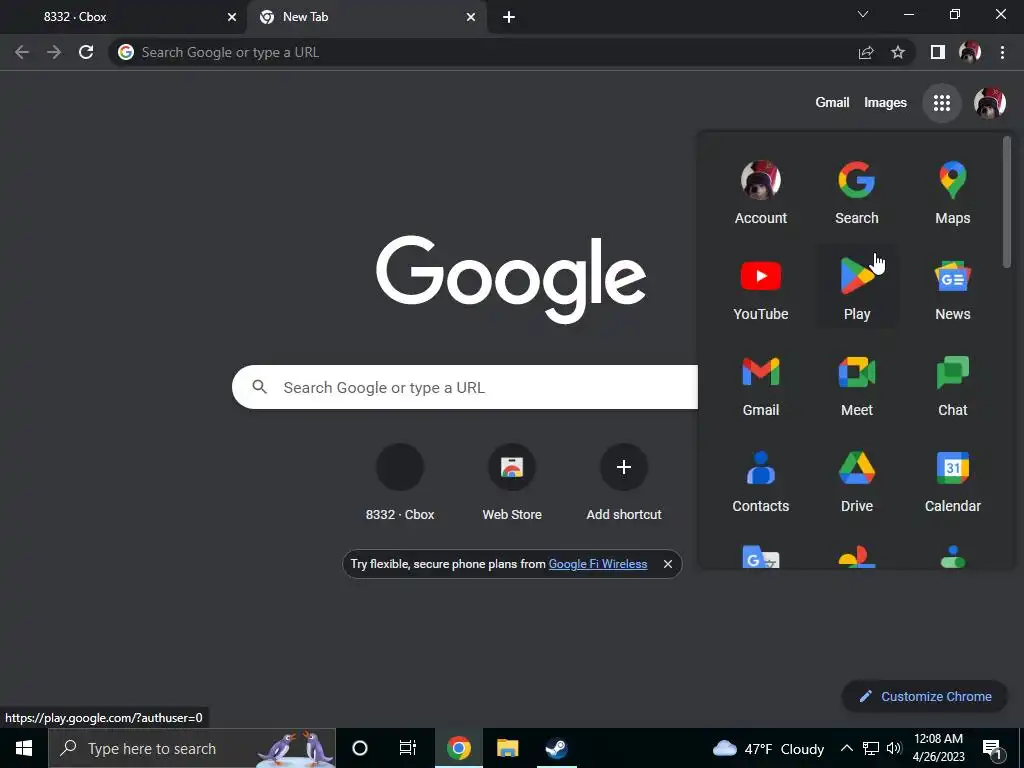The width and height of the screenshot is (1024, 768).
Task: Open Google account avatar on page
Action: (989, 103)
